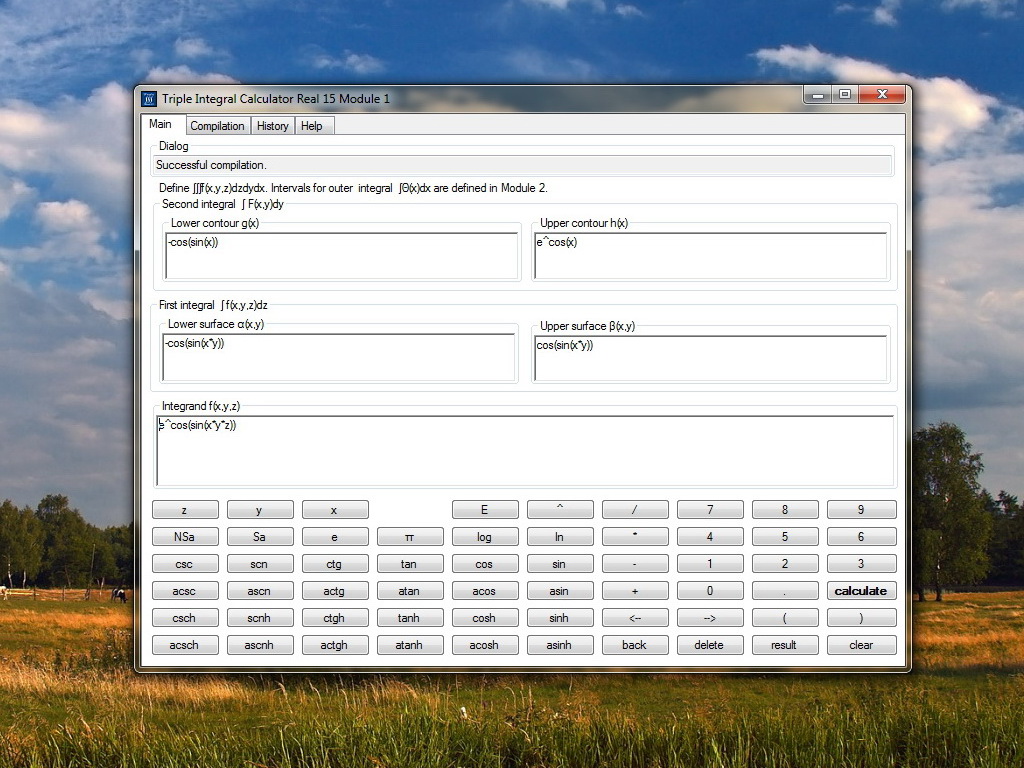
Task: Insert the variable z key
Action: tap(185, 509)
